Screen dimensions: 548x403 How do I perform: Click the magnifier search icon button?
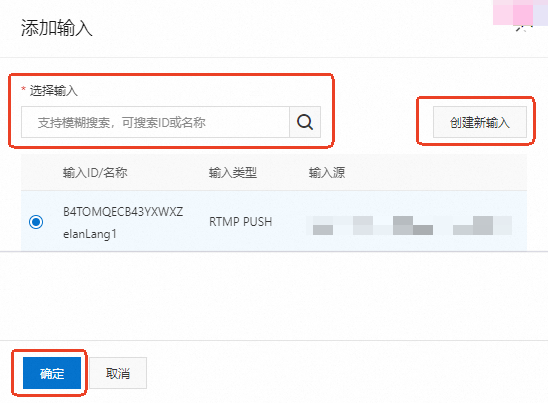(305, 122)
